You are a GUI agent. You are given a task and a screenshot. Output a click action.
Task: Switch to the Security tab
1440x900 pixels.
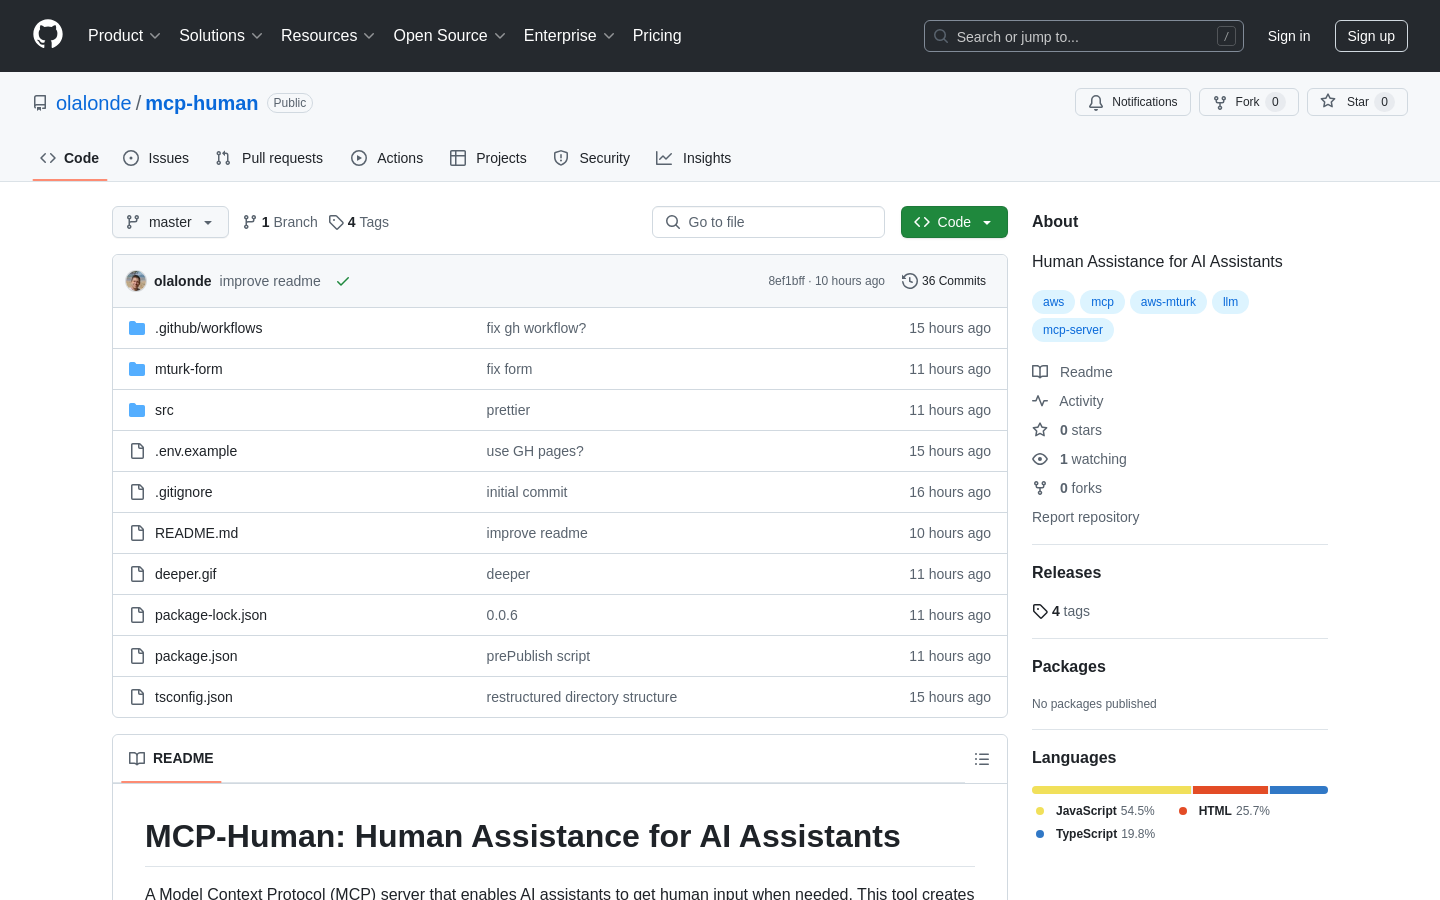(x=592, y=158)
